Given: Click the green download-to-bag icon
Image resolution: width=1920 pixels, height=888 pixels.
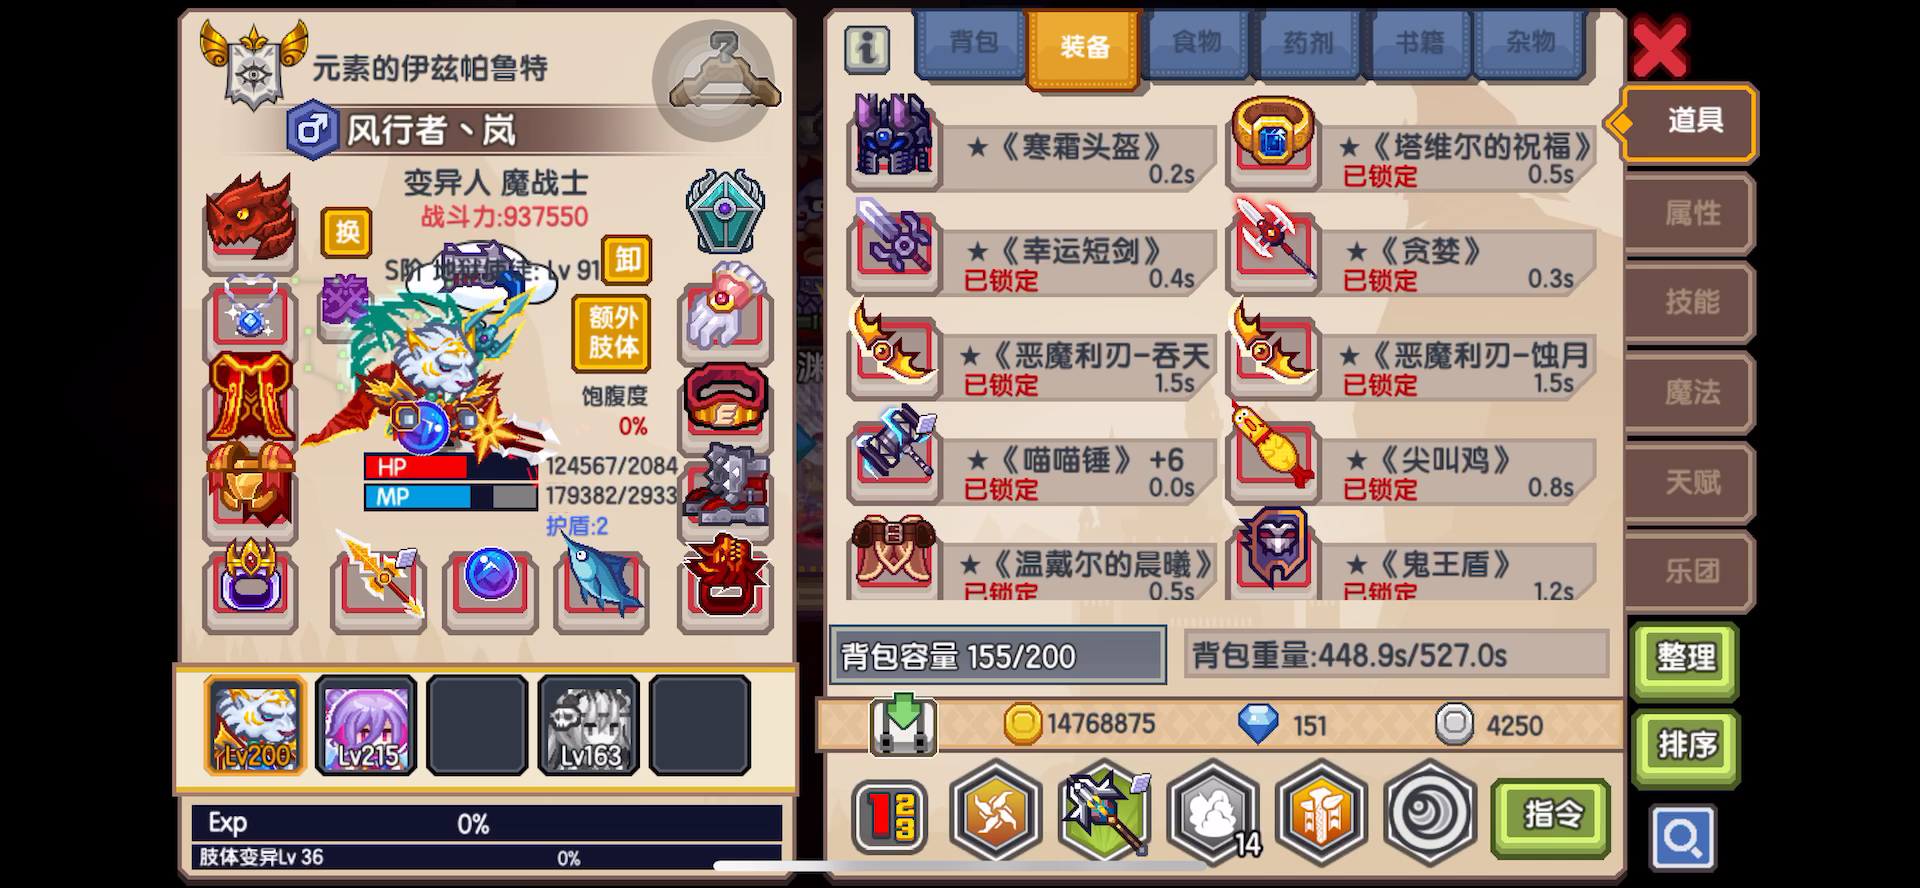Looking at the screenshot, I should pos(903,724).
